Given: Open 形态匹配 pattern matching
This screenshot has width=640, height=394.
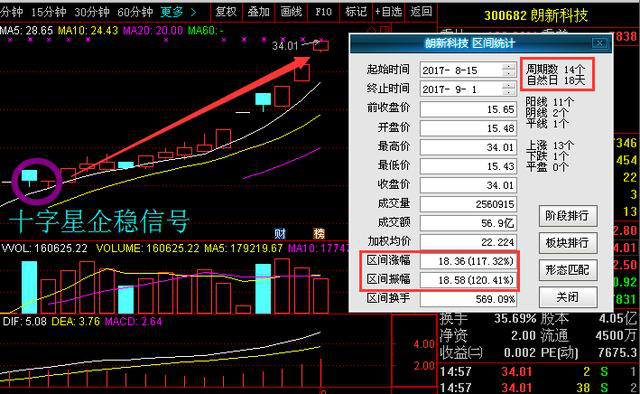Looking at the screenshot, I should (x=568, y=270).
